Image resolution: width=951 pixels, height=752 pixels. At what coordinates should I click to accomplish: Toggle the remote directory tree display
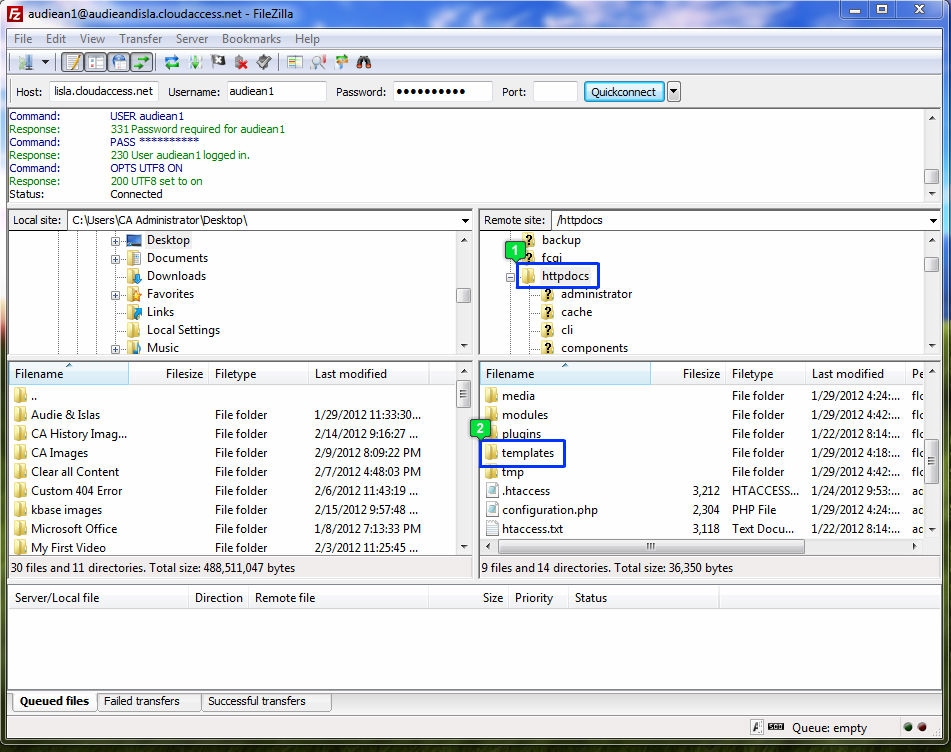pyautogui.click(x=119, y=62)
